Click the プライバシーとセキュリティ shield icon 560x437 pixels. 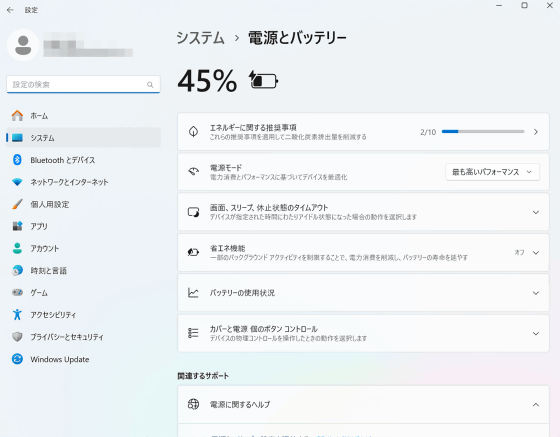[17, 337]
